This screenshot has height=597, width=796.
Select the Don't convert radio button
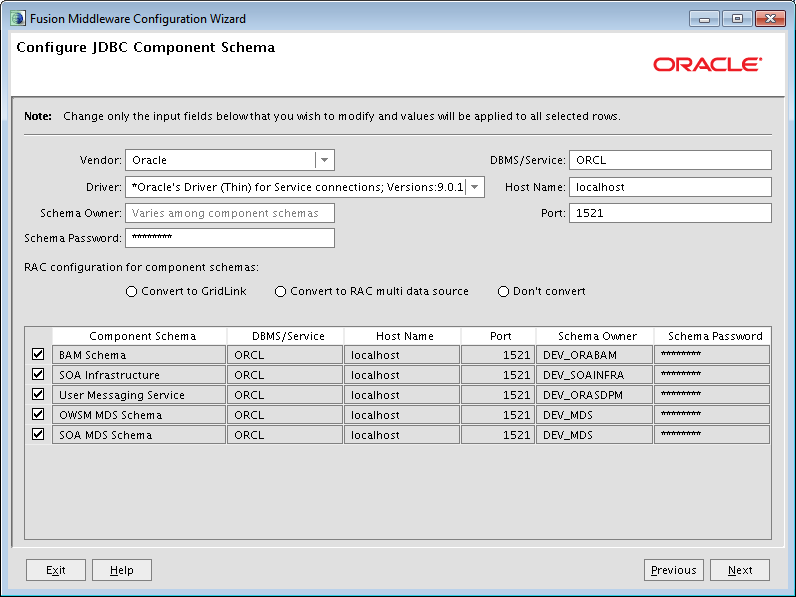503,291
